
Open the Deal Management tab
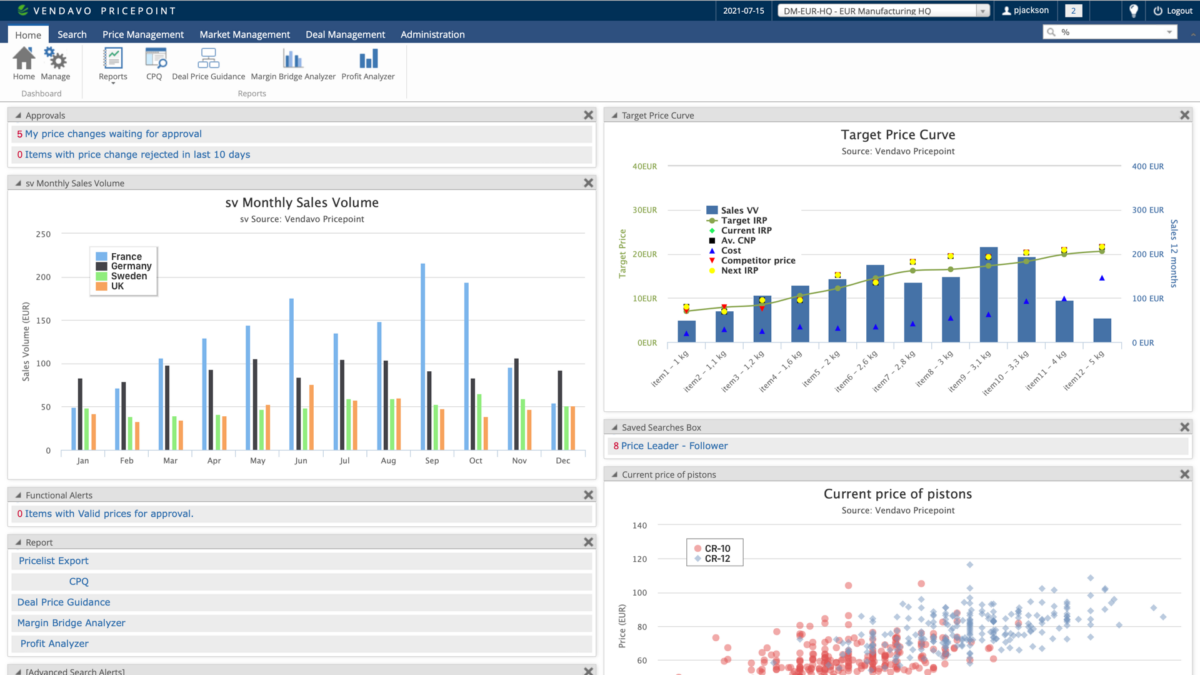(345, 34)
